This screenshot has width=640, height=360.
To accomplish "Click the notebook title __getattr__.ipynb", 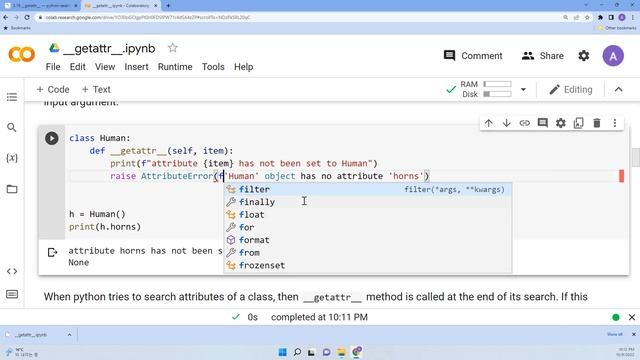I will (109, 49).
